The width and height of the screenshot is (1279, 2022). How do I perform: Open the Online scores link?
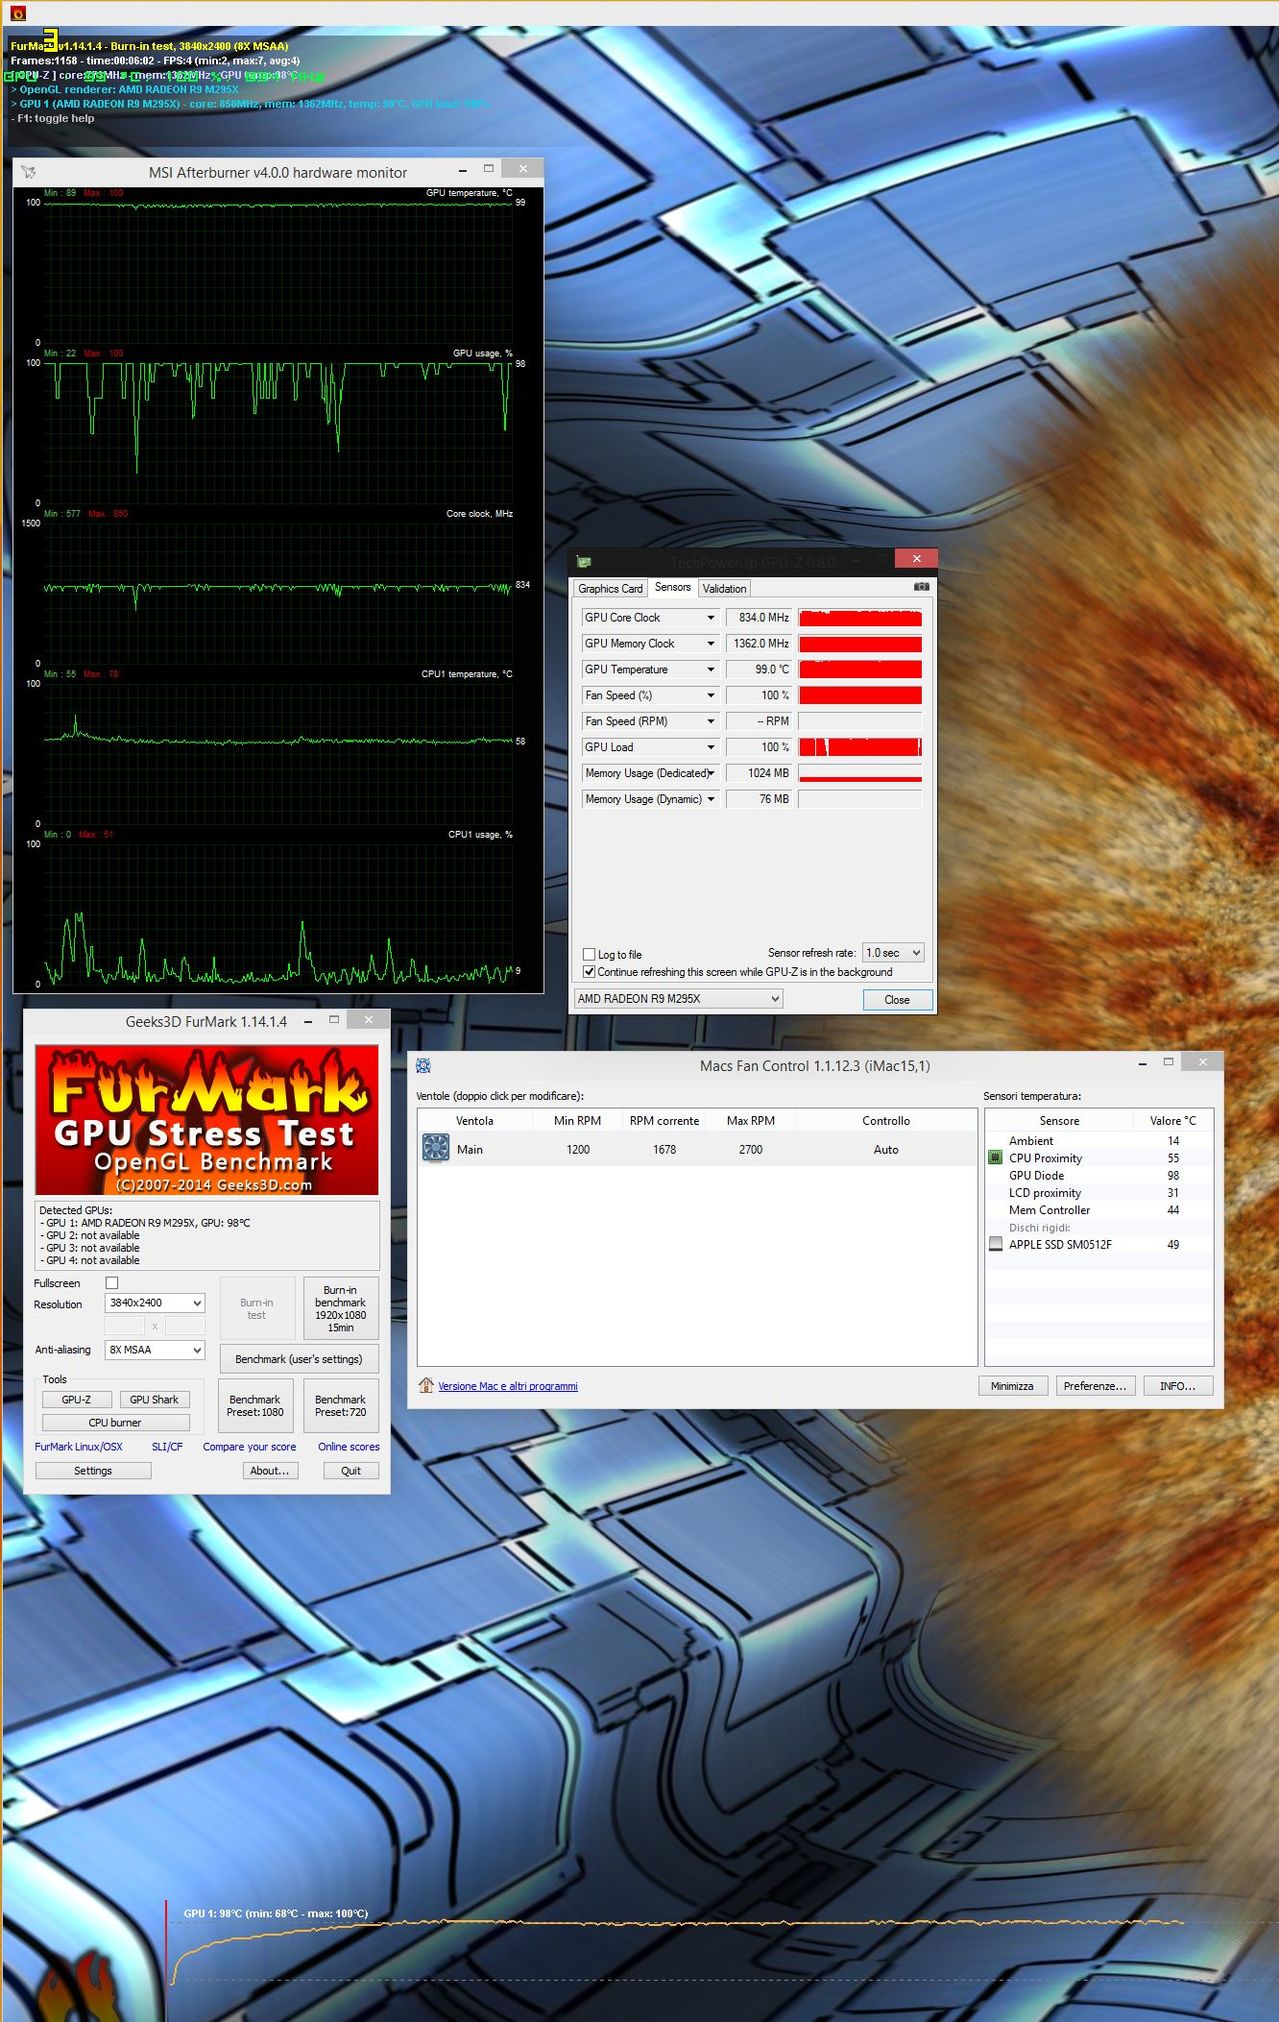349,1447
